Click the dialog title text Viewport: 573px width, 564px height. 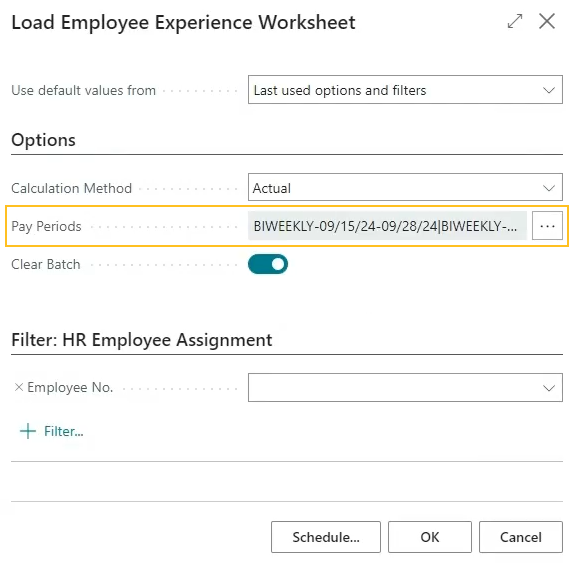click(183, 23)
